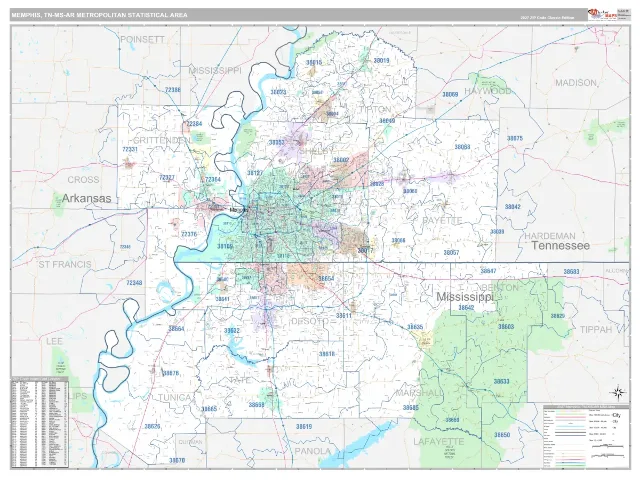Select ZIP code 38127
This screenshot has height=480, width=640.
click(255, 173)
